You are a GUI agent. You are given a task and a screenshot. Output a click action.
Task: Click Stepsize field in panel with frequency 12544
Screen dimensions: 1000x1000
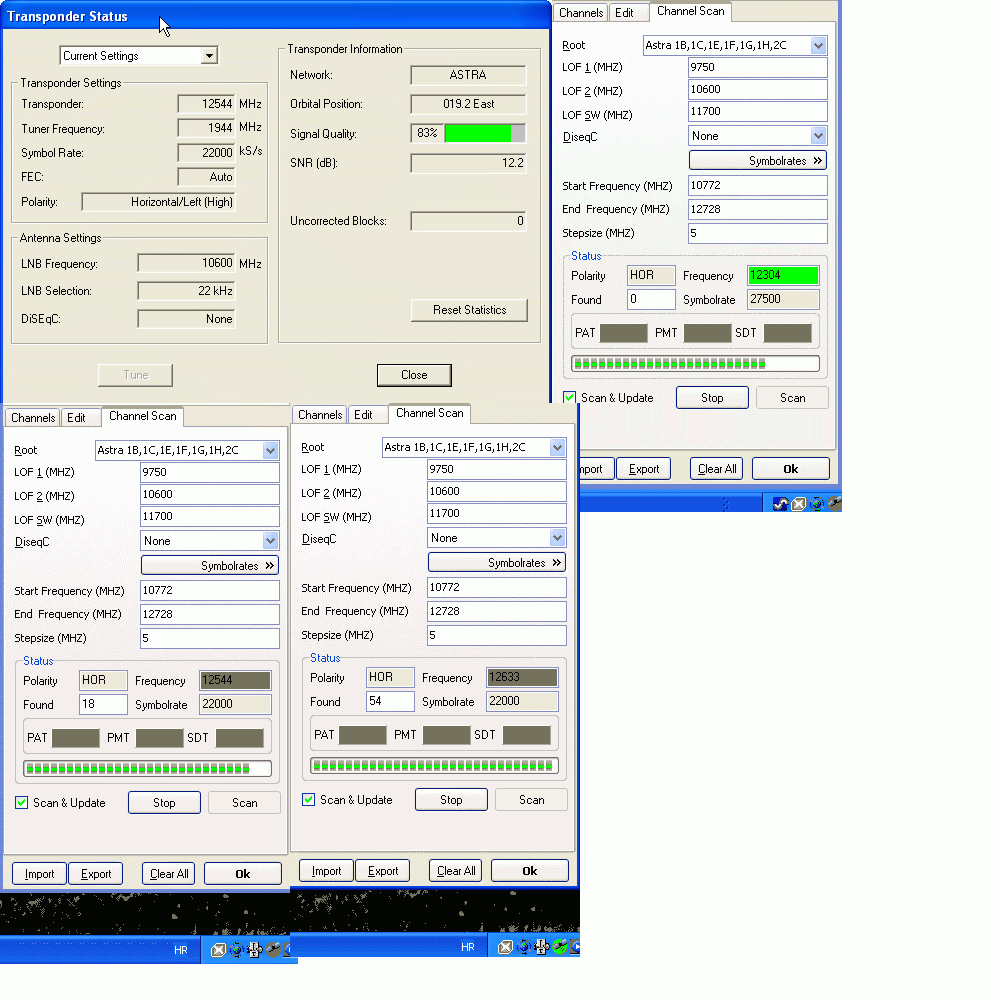point(209,638)
